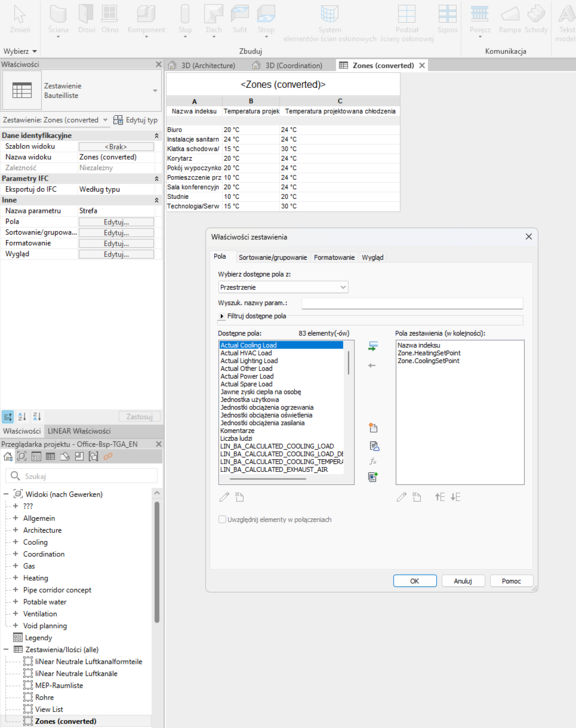Viewport: 576px width, 728px height.
Task: Click pencil edit icon under available fields
Action: [x=224, y=497]
